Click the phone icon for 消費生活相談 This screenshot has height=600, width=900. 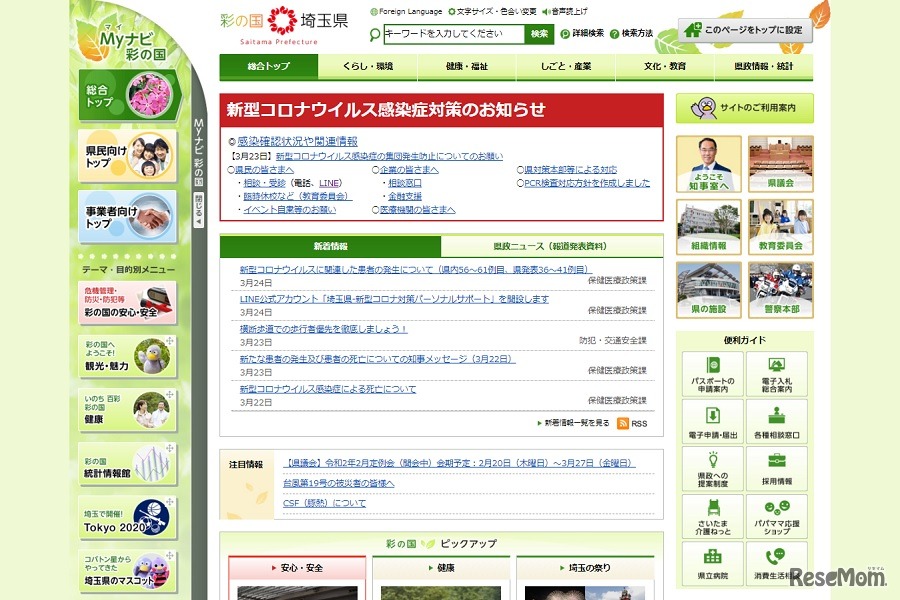[775, 556]
